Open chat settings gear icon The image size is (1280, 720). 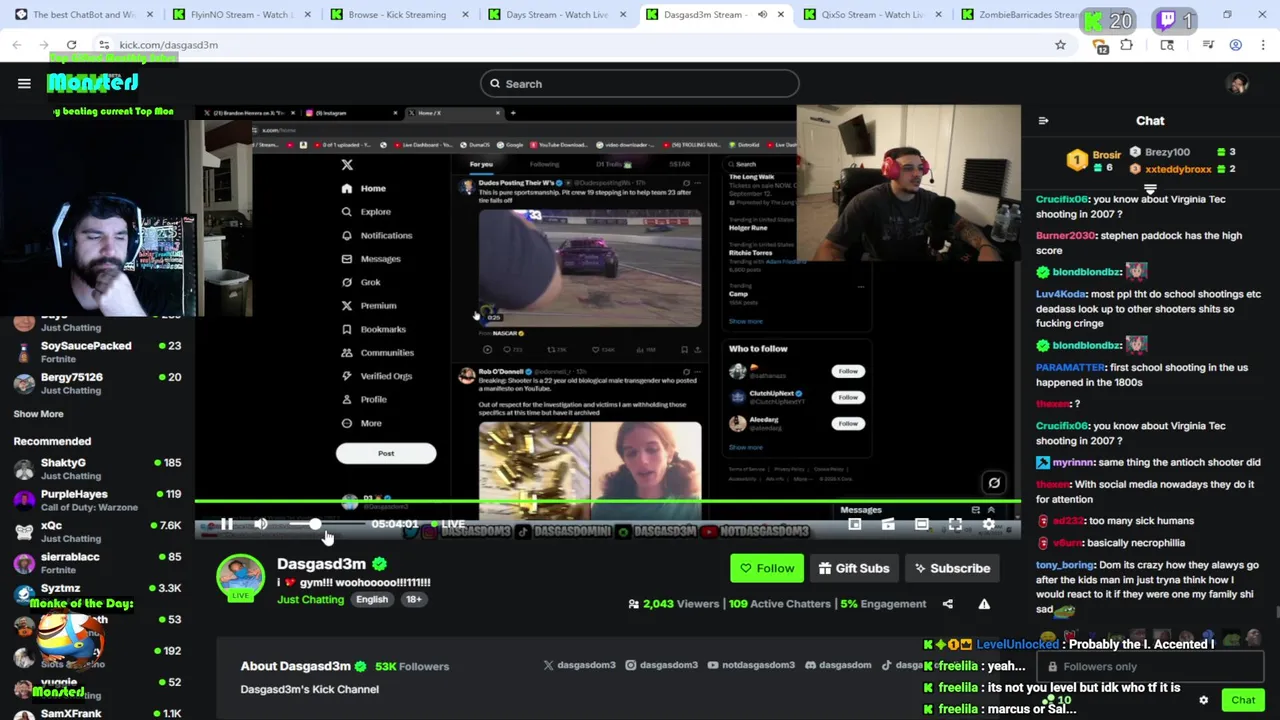(x=1204, y=700)
